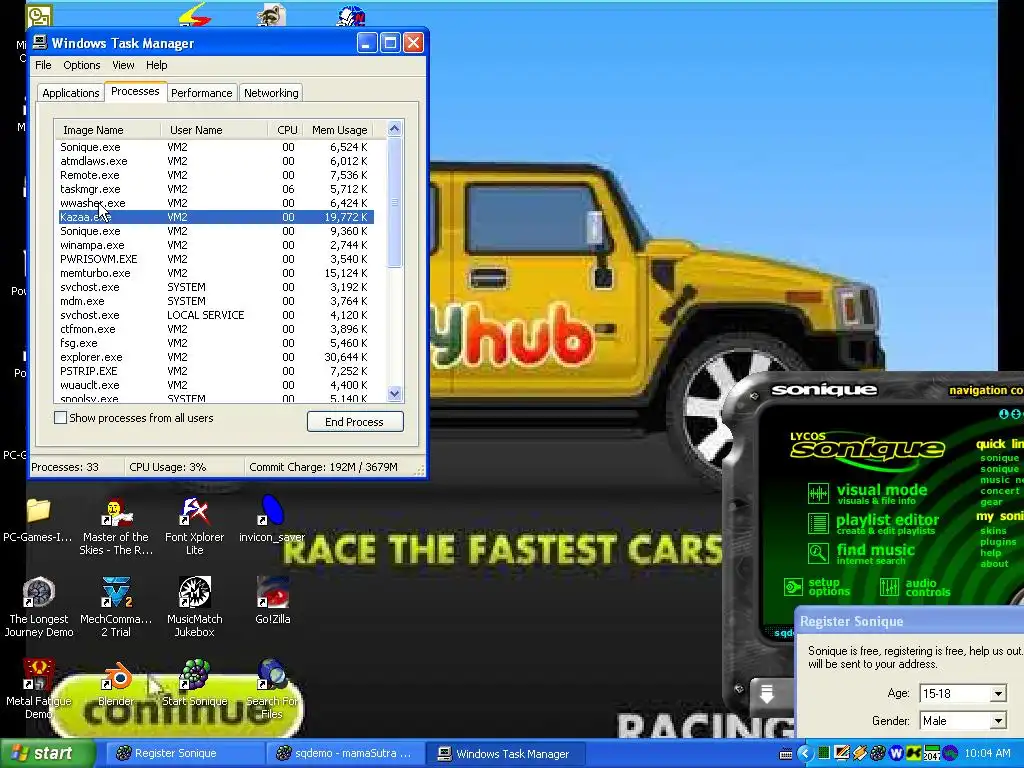Select Metal Fatigue Demo desktop shortcut
This screenshot has height=768, width=1024.
[x=39, y=690]
